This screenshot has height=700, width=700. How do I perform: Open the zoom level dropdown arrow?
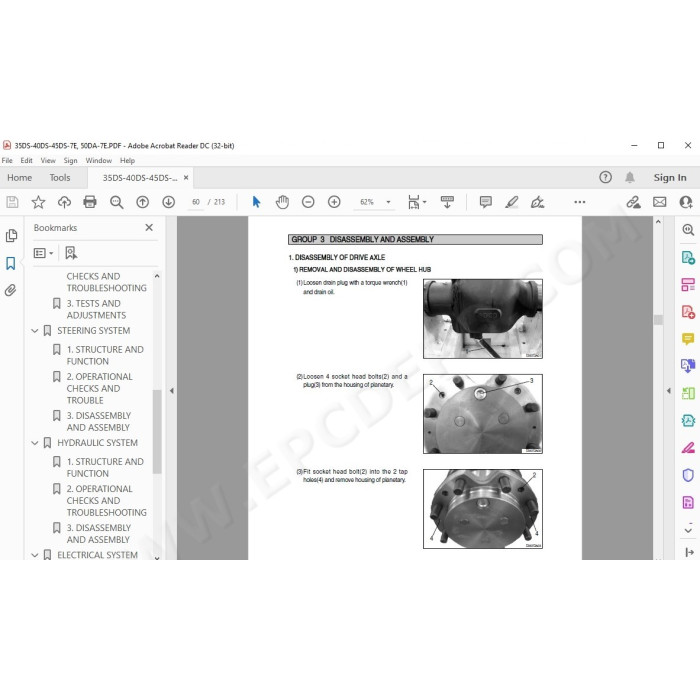pyautogui.click(x=388, y=202)
